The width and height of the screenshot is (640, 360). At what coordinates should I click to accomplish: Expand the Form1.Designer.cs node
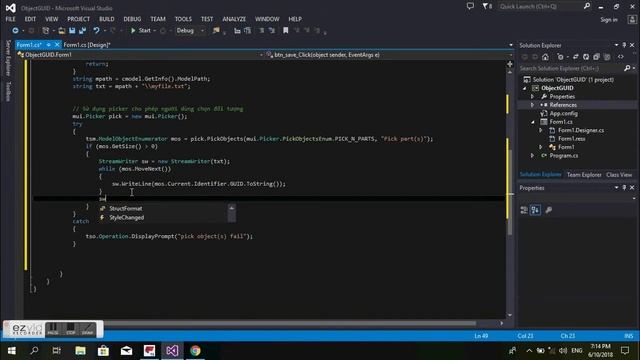[541, 131]
